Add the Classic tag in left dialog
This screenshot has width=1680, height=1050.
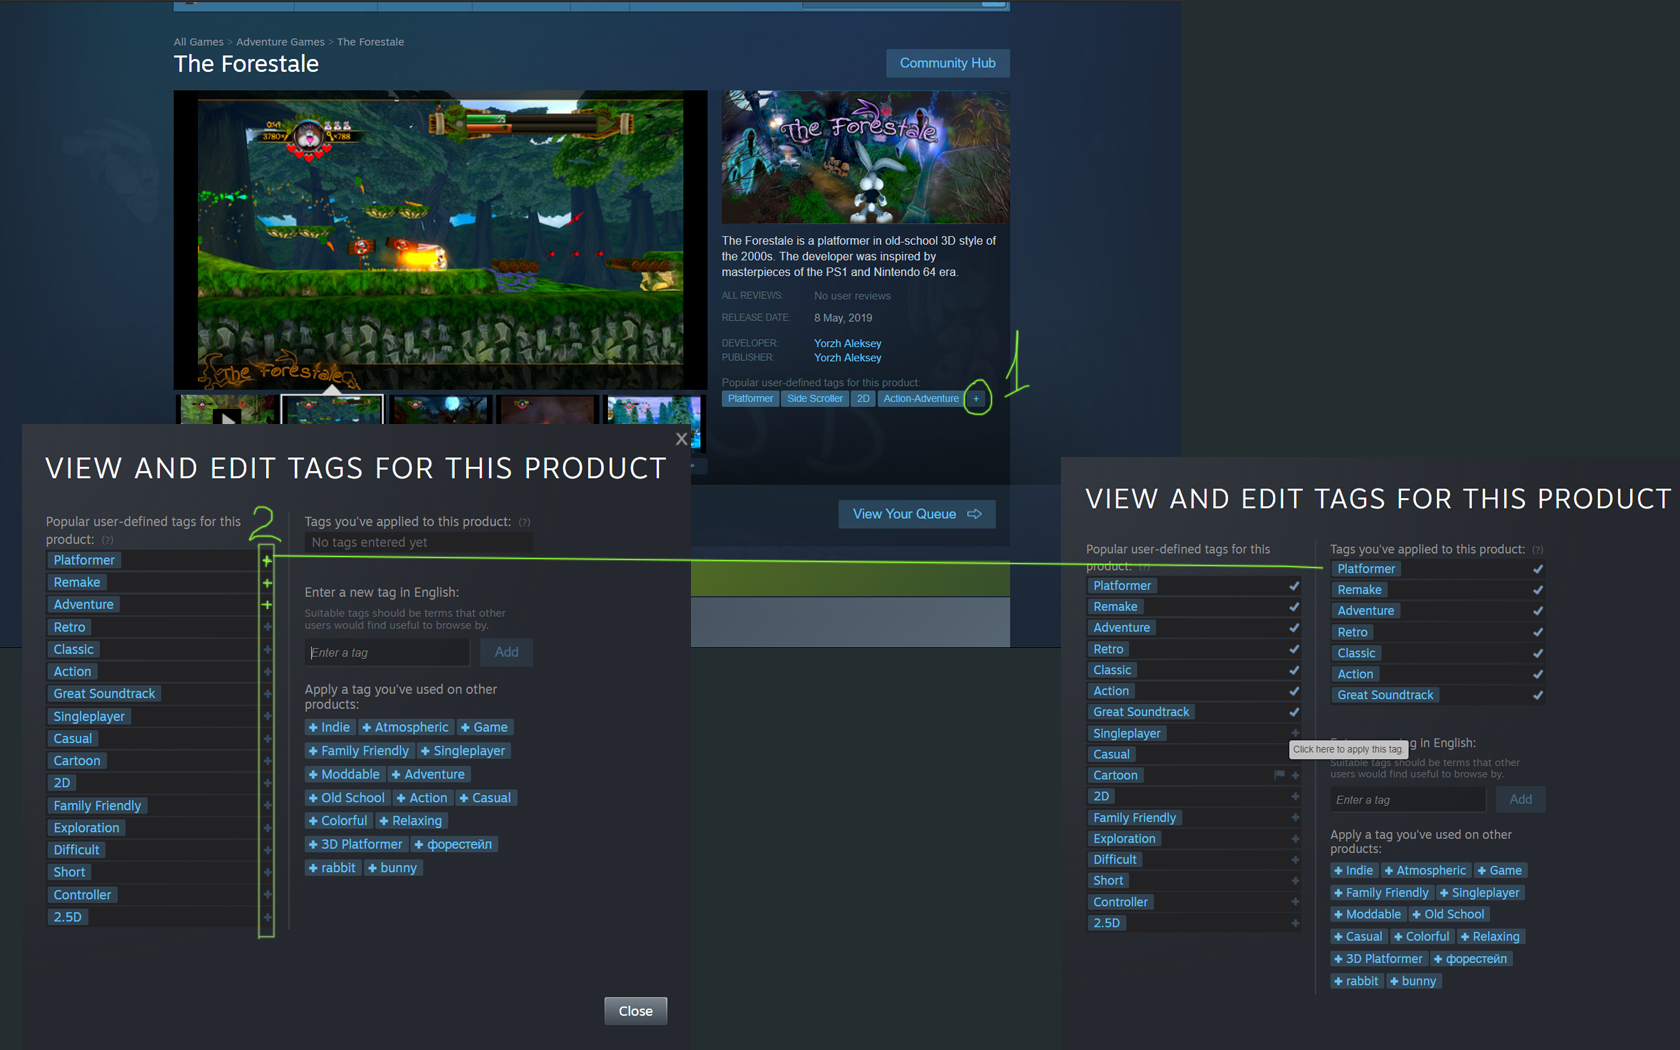tap(267, 650)
